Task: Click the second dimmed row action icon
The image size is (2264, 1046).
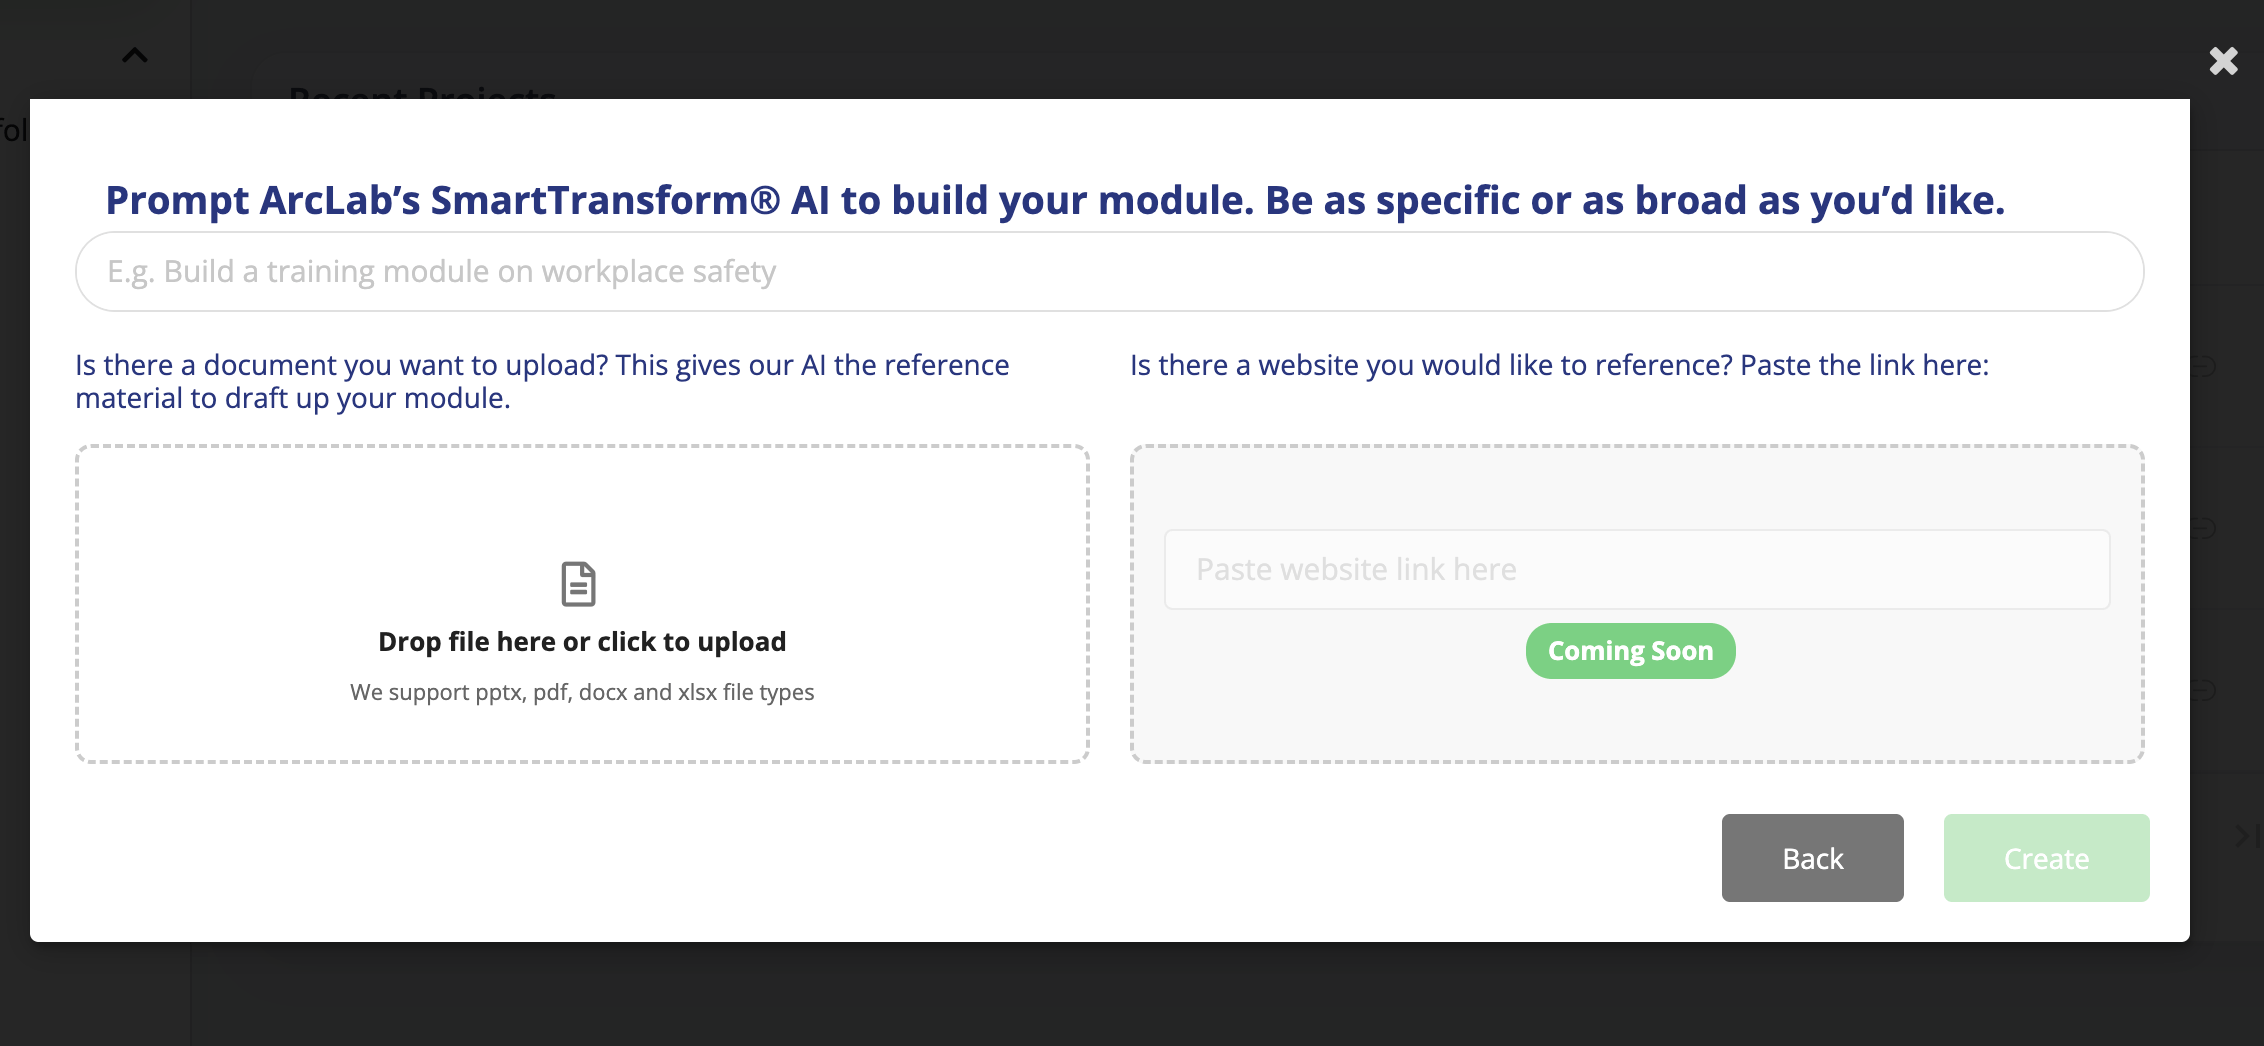Action: click(2204, 528)
